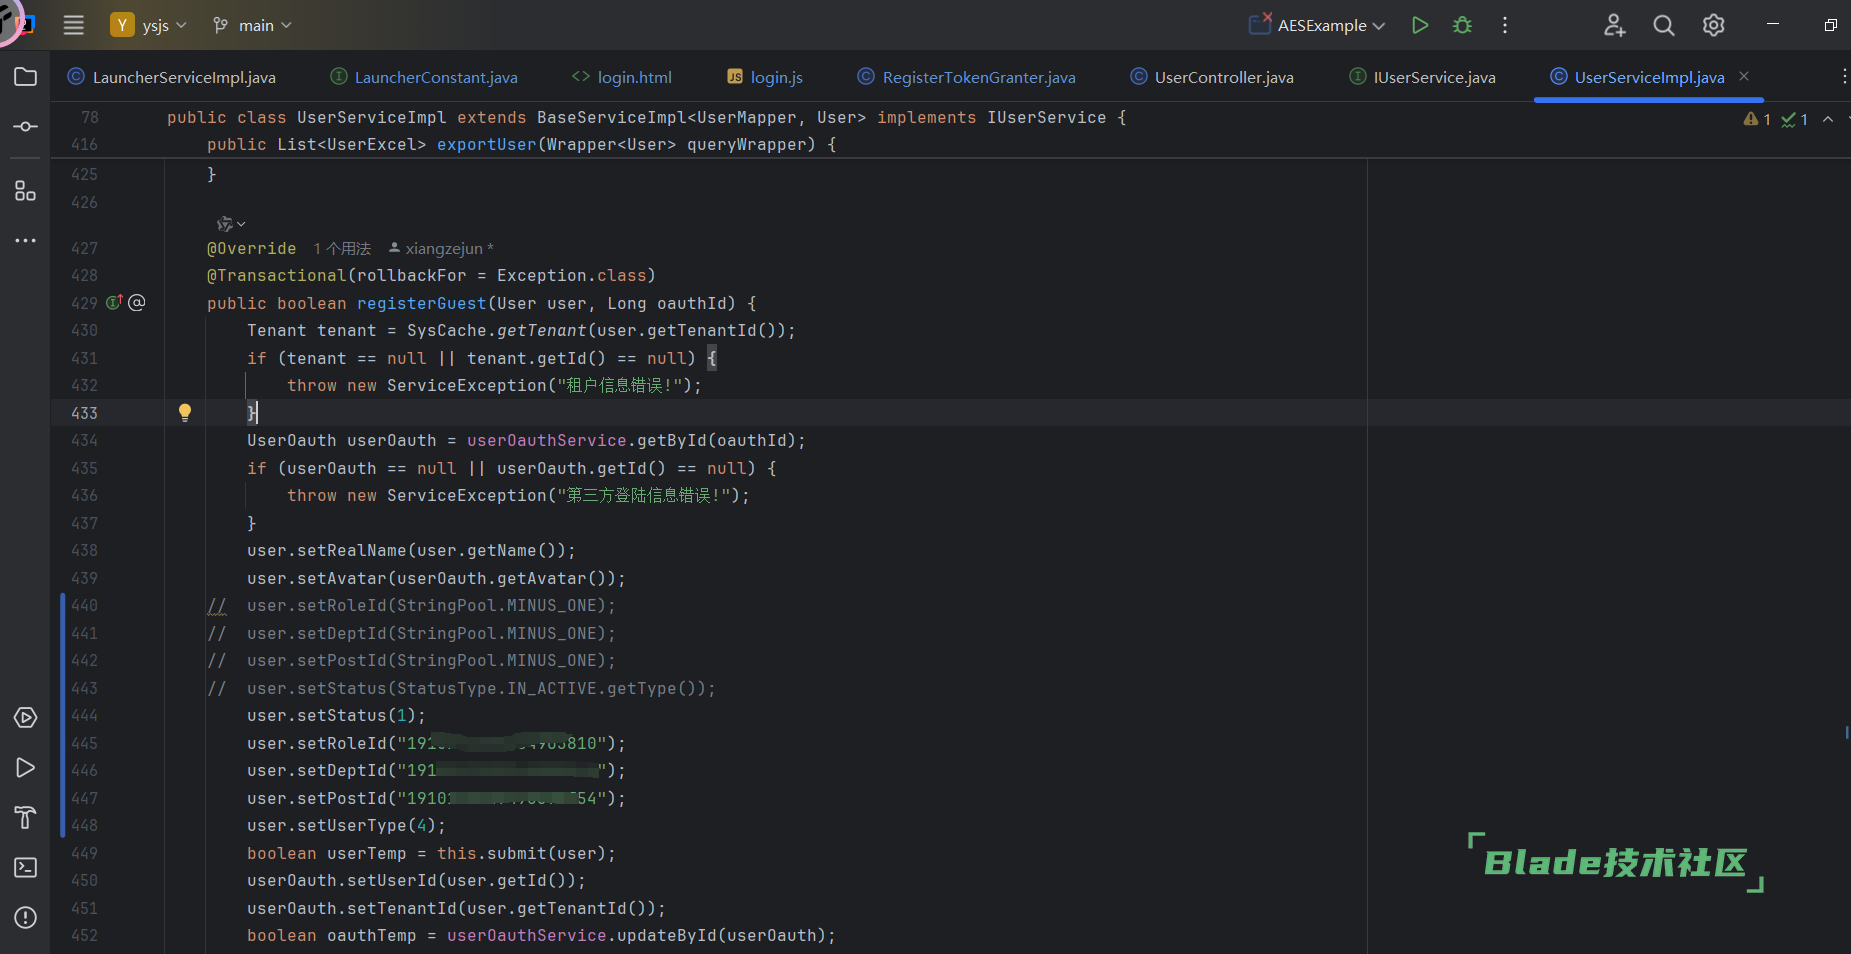
Task: Click author hint xiangzejun
Action: [441, 248]
